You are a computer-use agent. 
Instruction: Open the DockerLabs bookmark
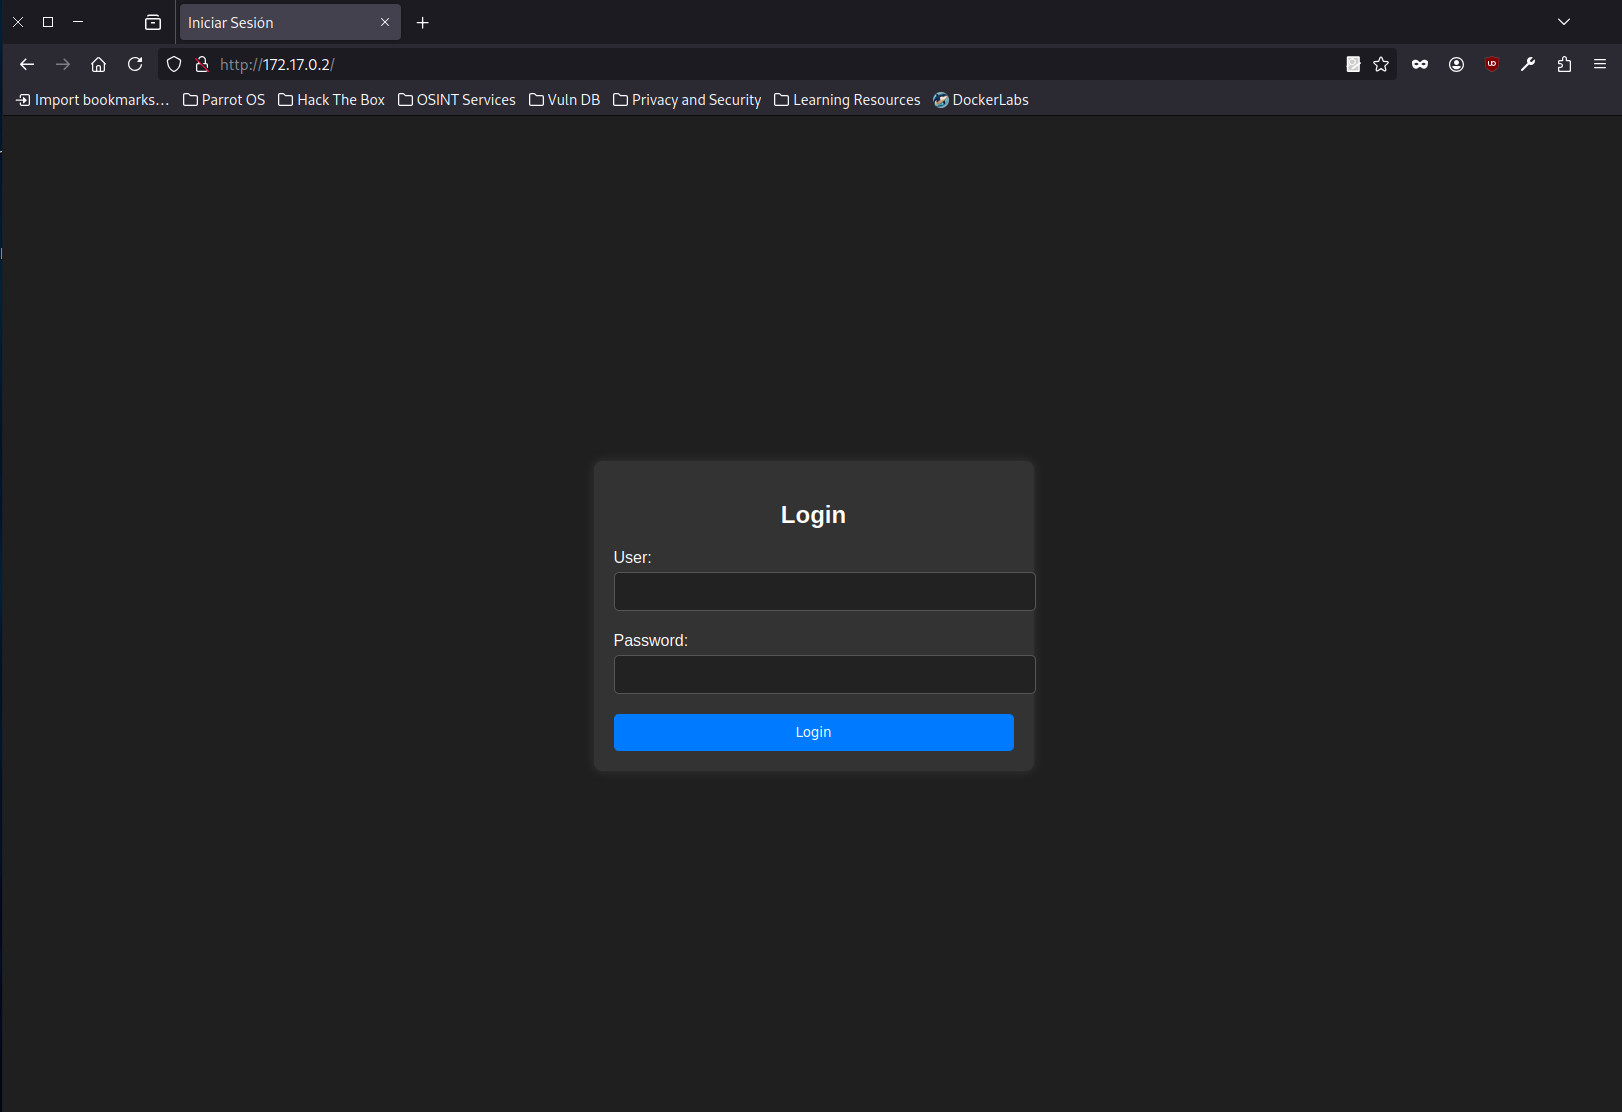coord(981,100)
